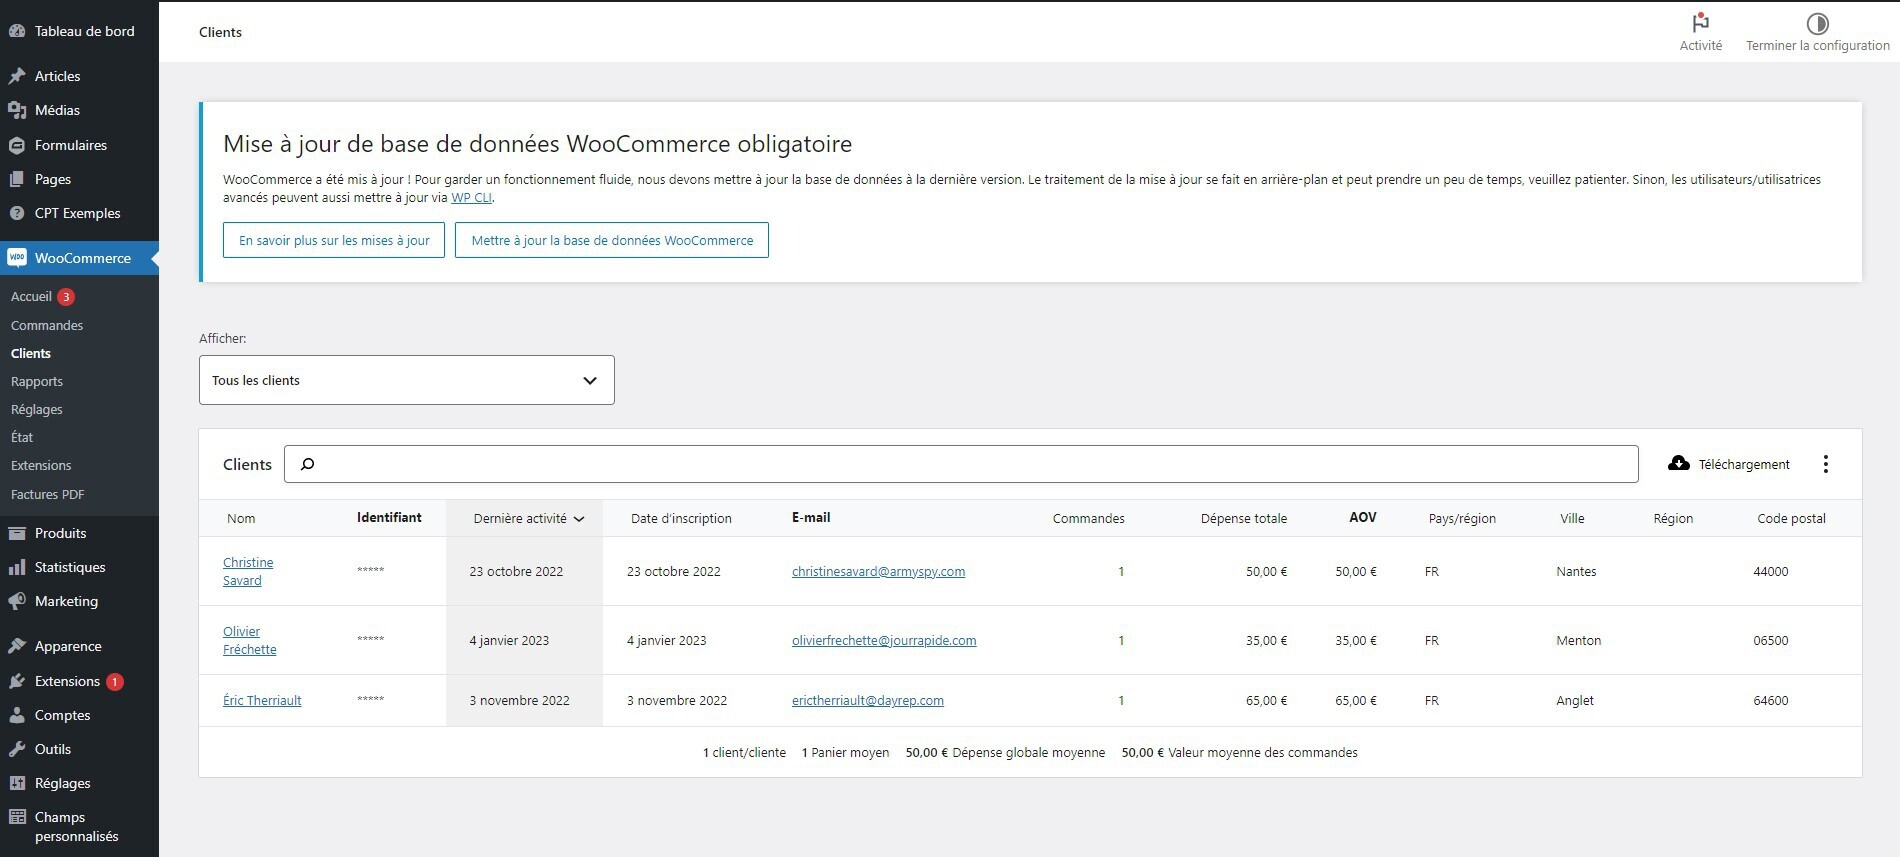The height and width of the screenshot is (857, 1900).
Task: Click the CPT Exemples icon
Action: [17, 213]
